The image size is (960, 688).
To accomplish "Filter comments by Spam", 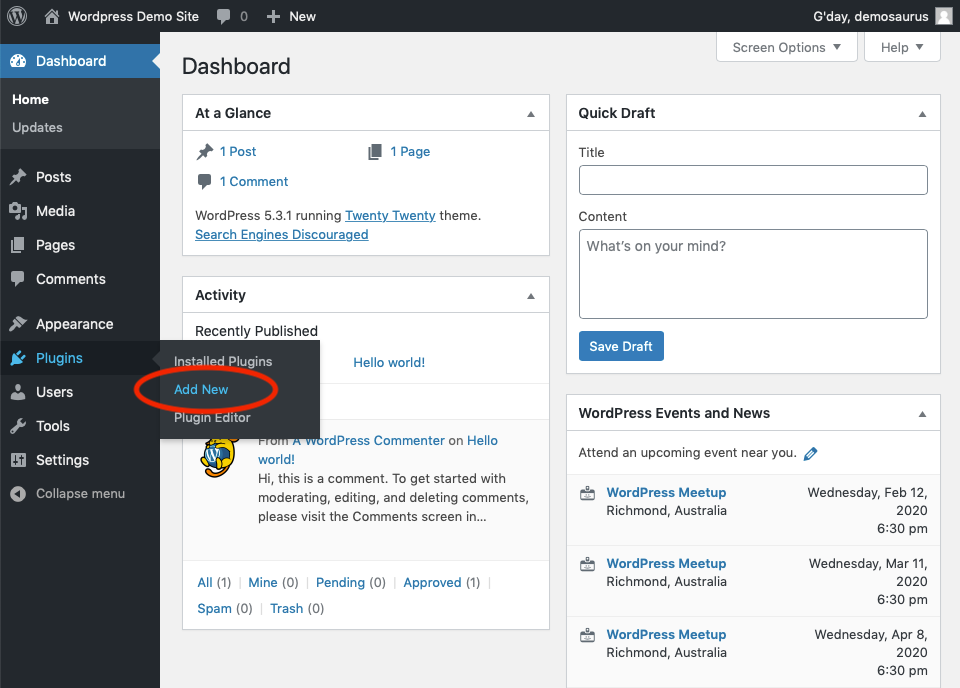I will (x=214, y=608).
